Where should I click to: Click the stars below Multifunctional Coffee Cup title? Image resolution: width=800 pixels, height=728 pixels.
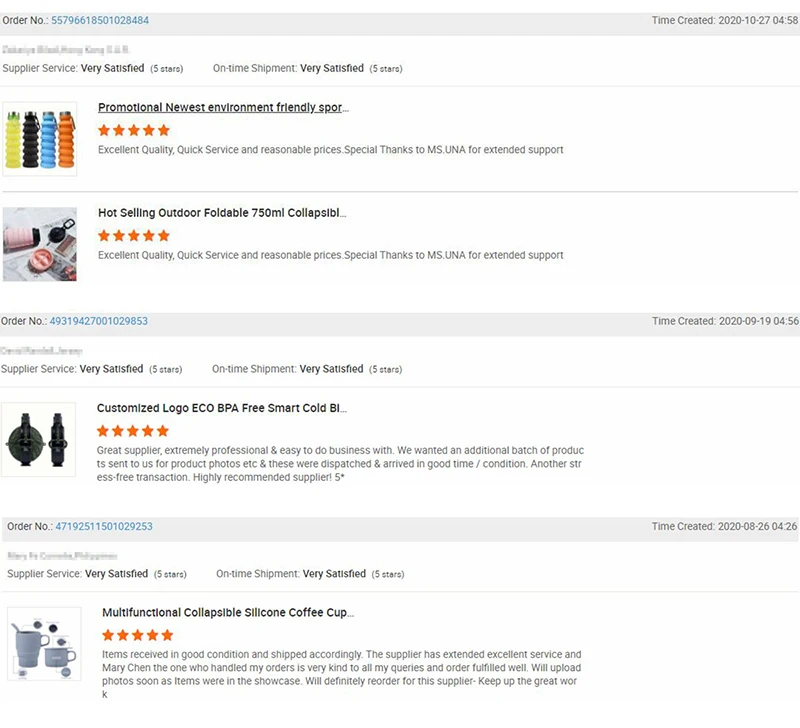pos(138,635)
